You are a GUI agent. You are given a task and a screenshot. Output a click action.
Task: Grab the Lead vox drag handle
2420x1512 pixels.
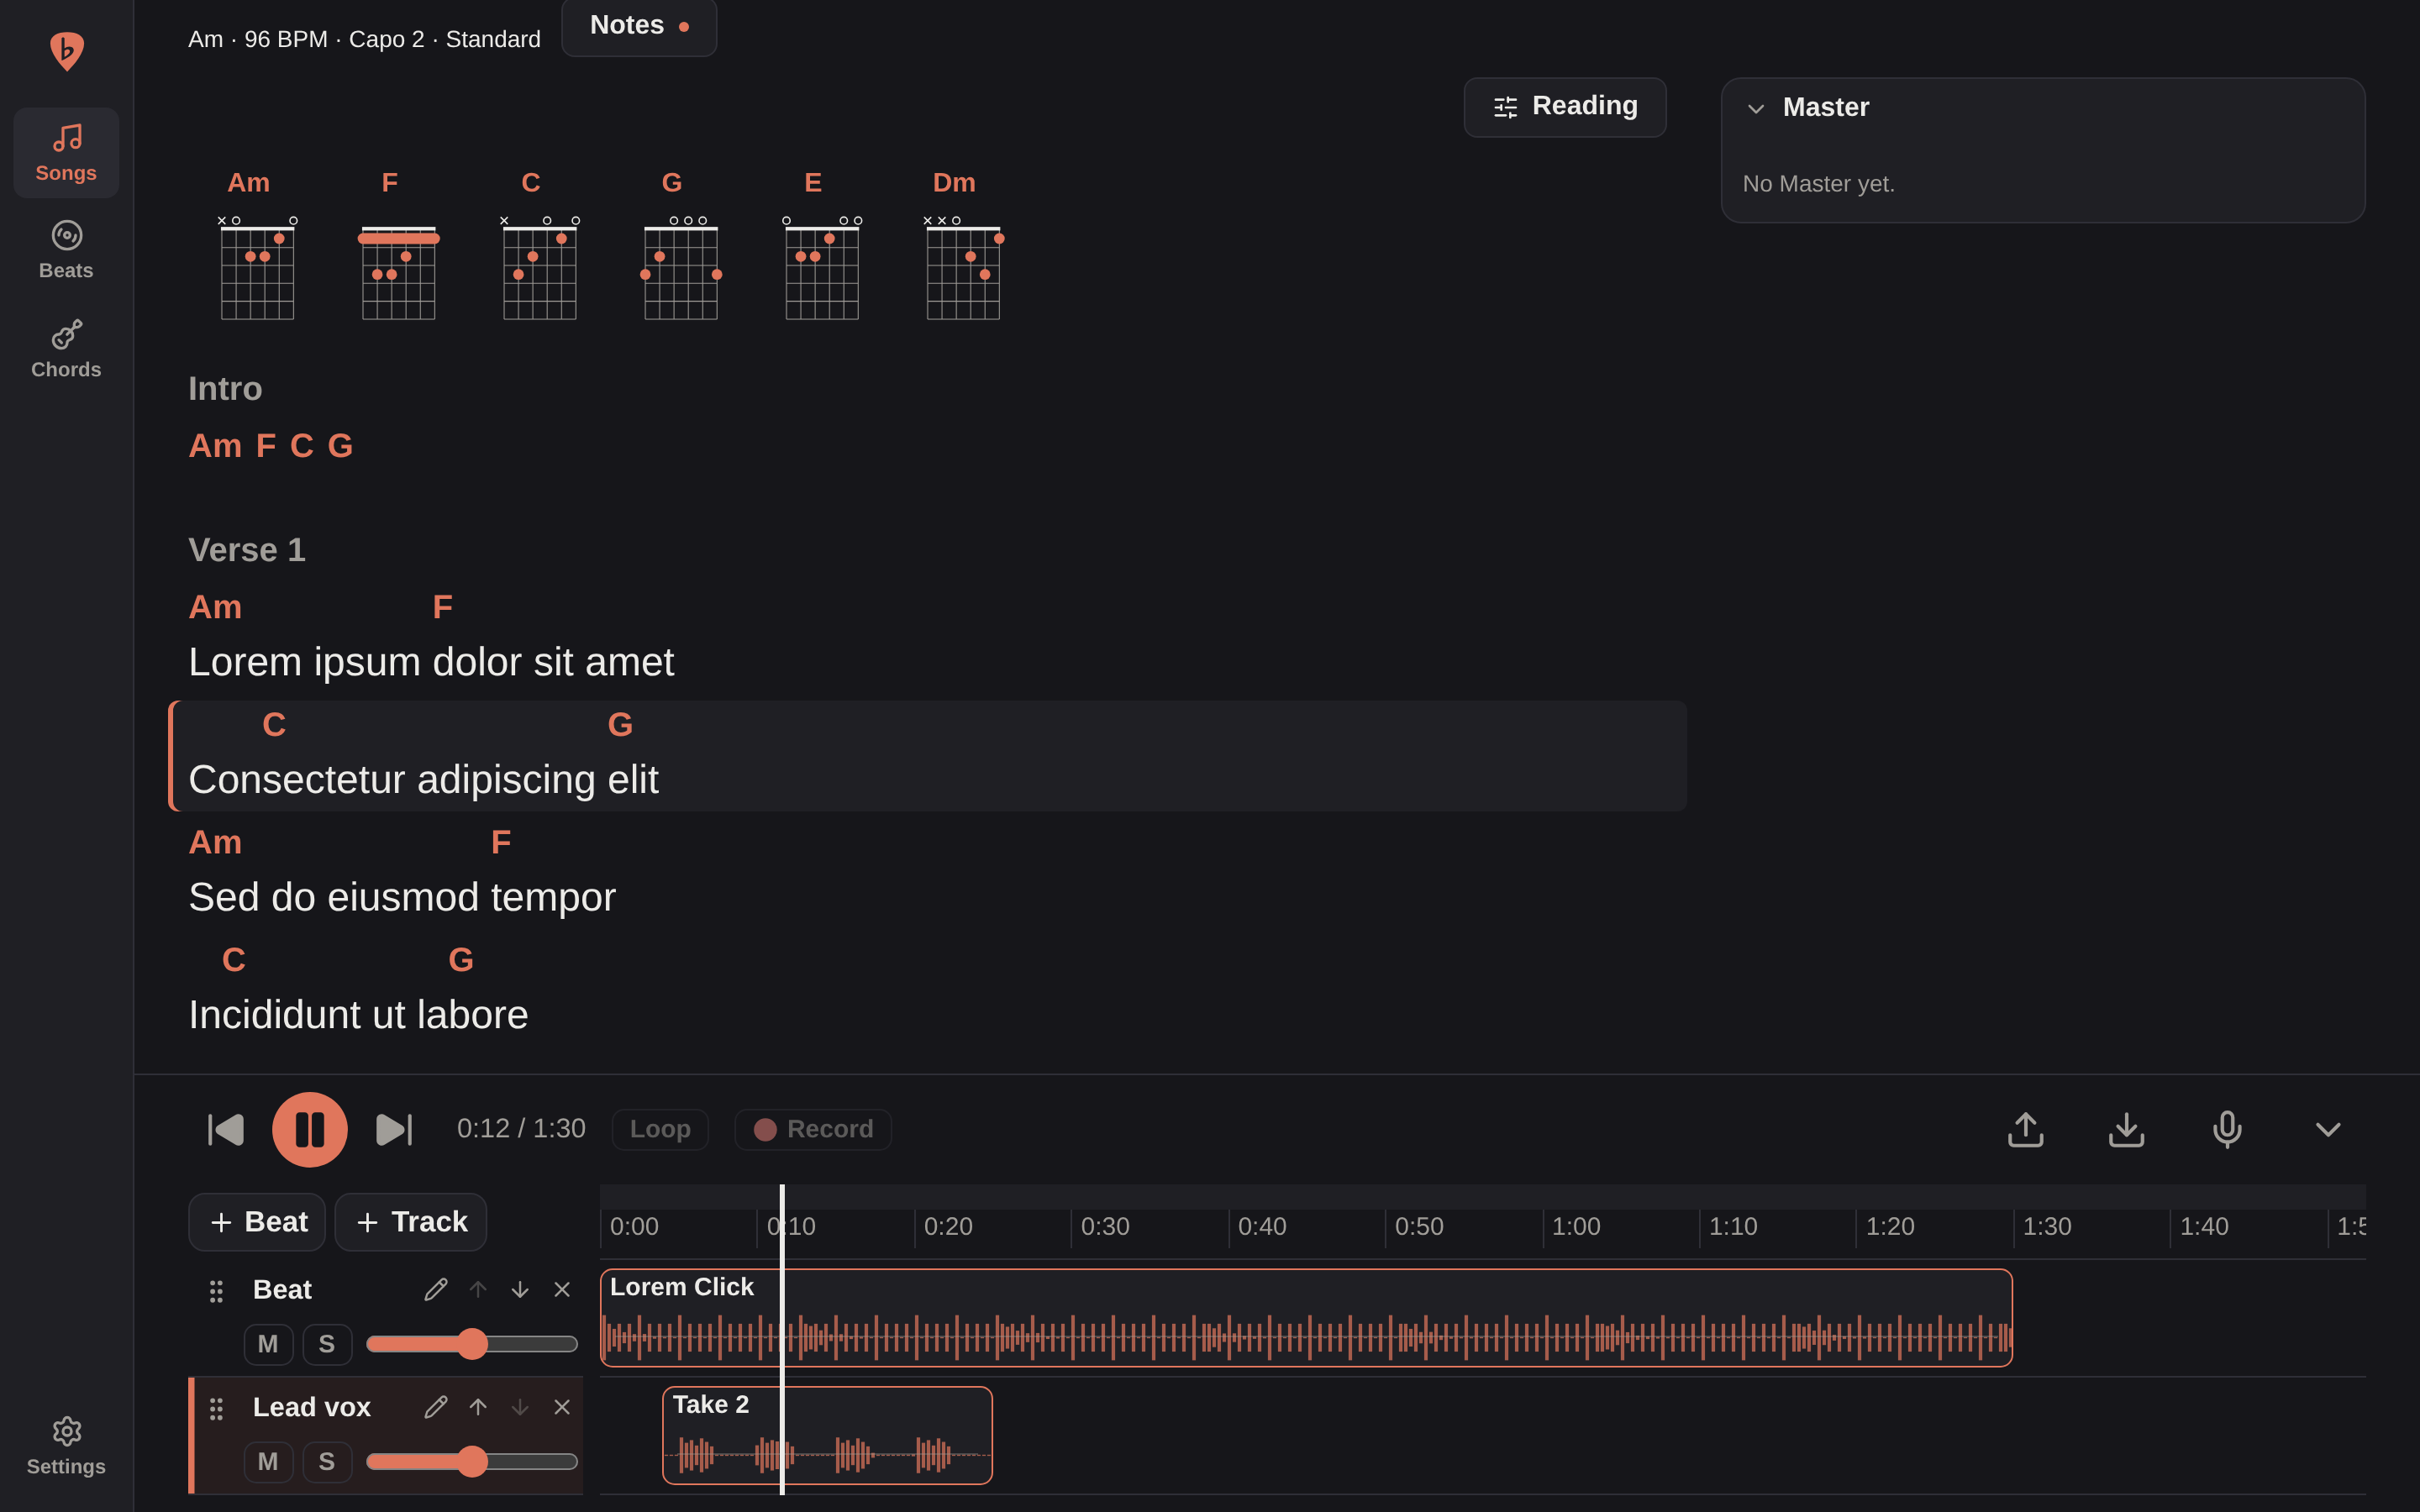(x=216, y=1409)
